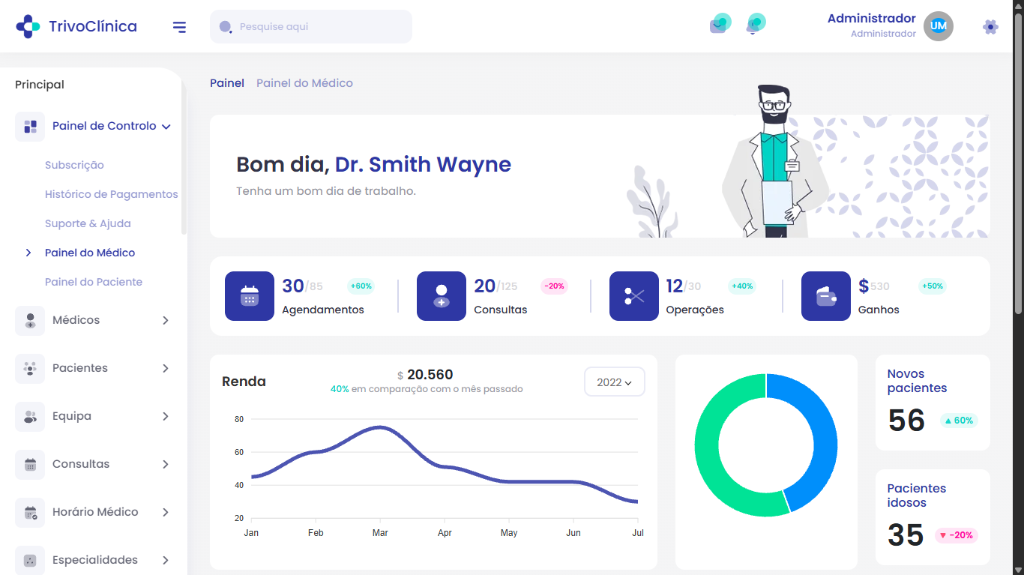The height and width of the screenshot is (575, 1024).
Task: Click the TrivoClínica brand name
Action: pyautogui.click(x=93, y=27)
